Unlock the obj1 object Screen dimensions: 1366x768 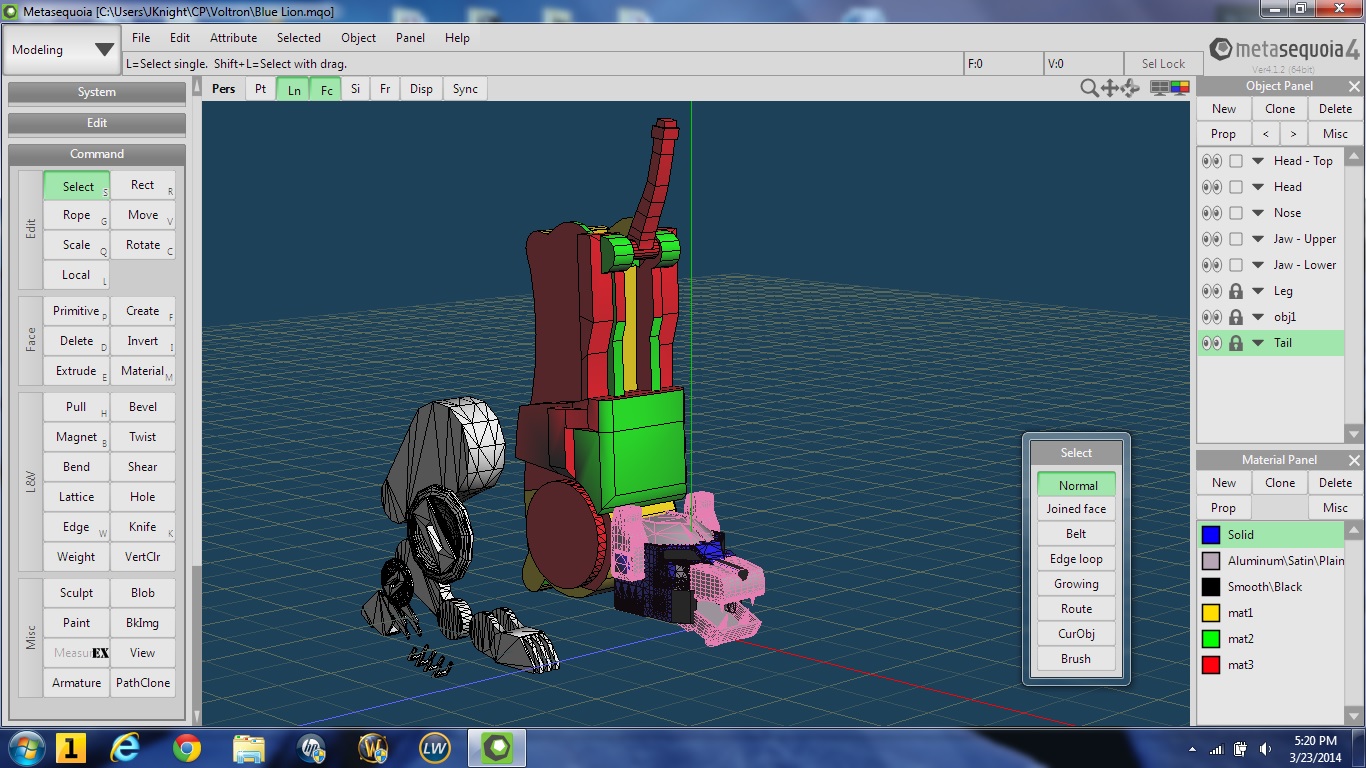click(1236, 317)
